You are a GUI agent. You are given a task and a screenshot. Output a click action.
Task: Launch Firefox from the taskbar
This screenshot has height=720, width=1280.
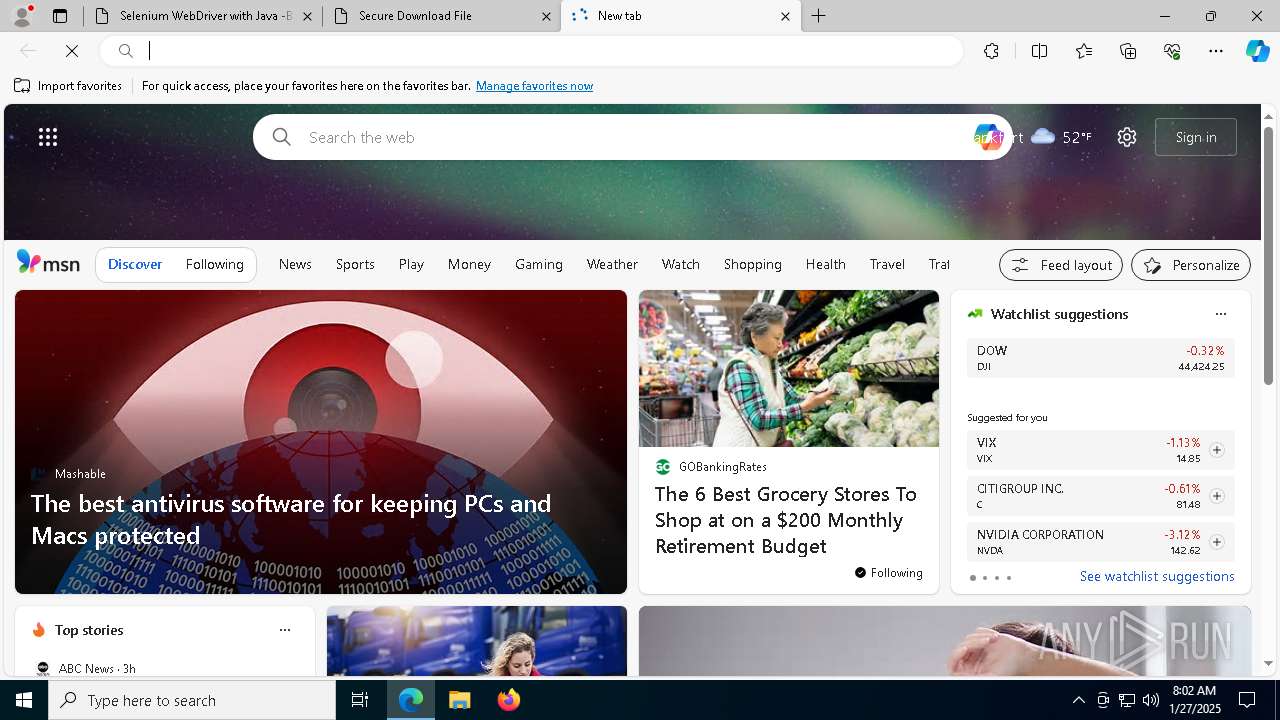(x=509, y=700)
